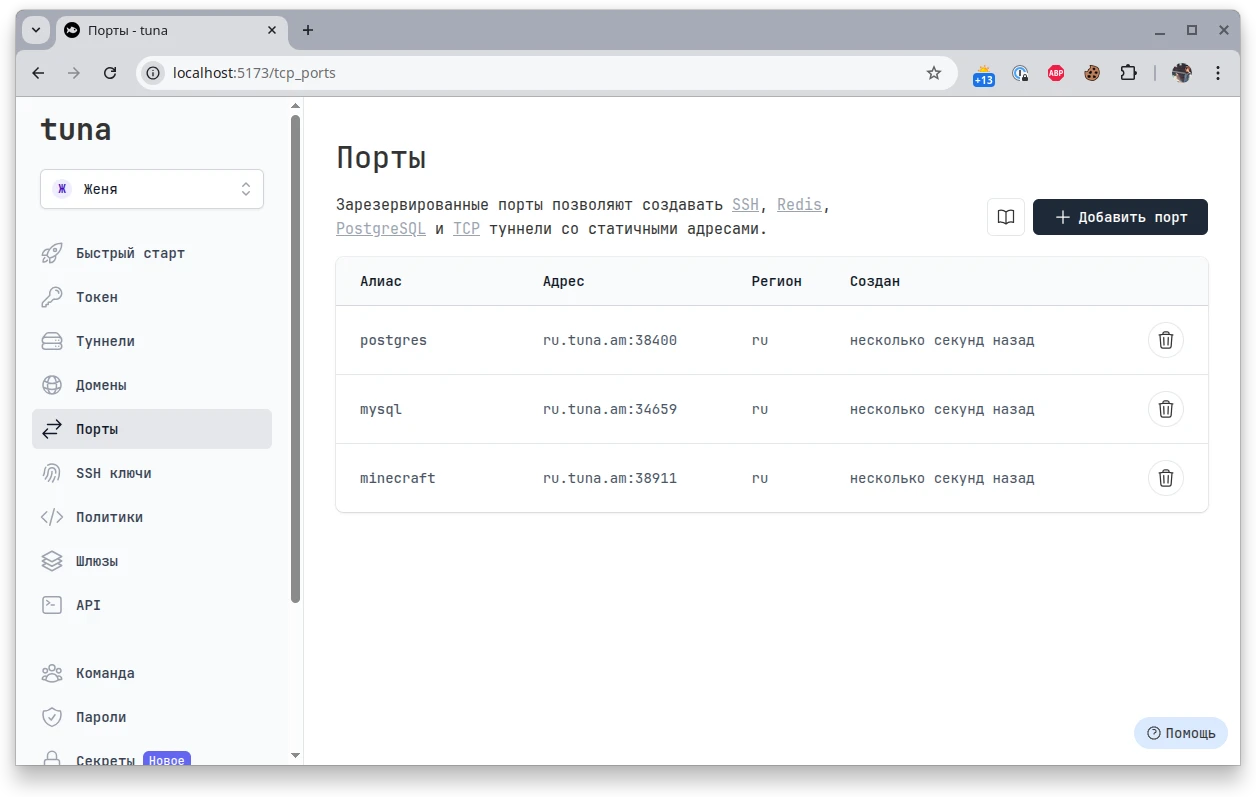Bookmark this page with star icon
Image resolution: width=1256 pixels, height=797 pixels.
(x=934, y=73)
